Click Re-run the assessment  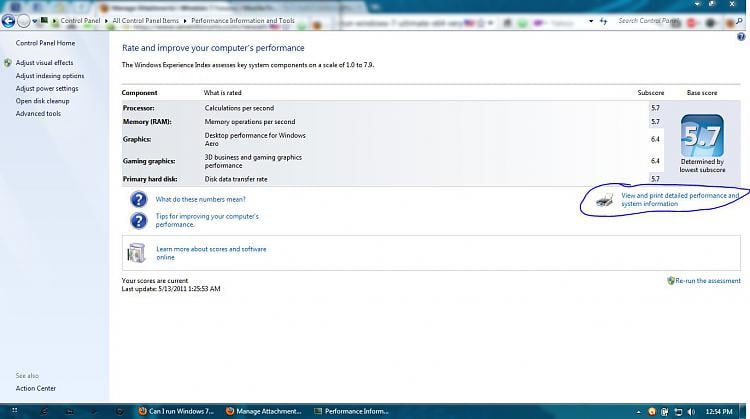click(x=708, y=281)
